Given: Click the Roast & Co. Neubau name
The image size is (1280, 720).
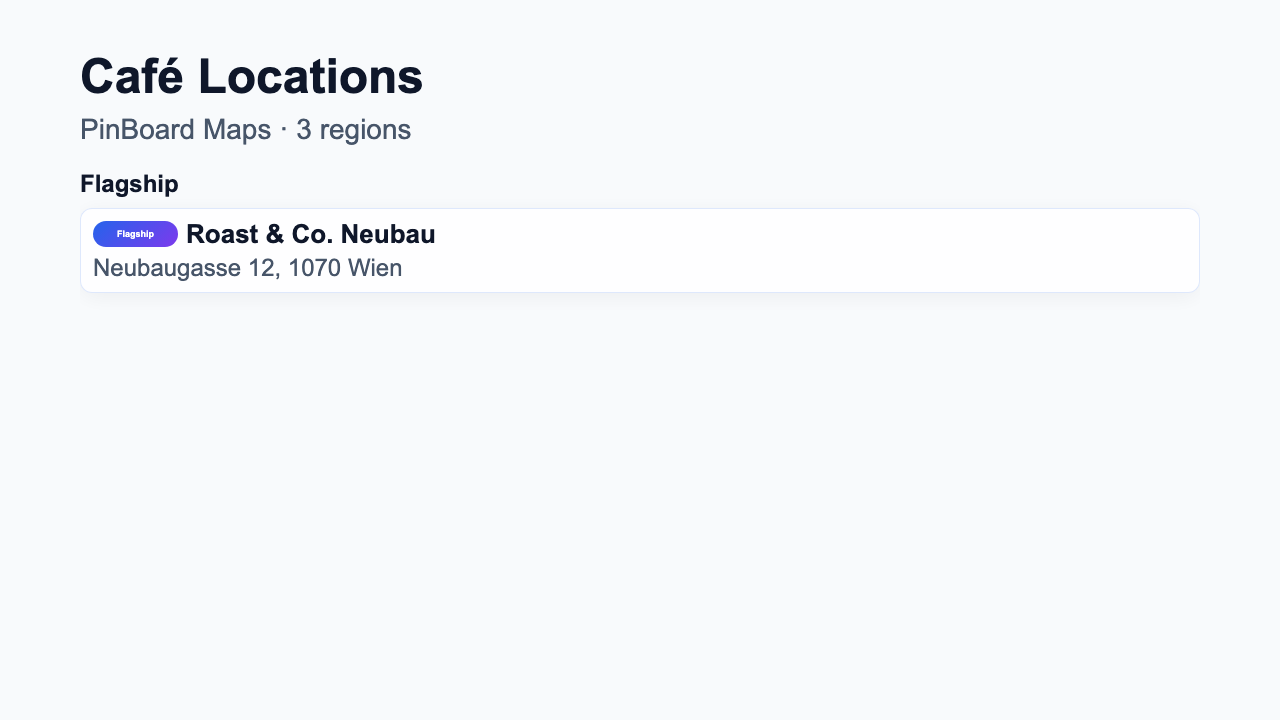Looking at the screenshot, I should pyautogui.click(x=311, y=234).
